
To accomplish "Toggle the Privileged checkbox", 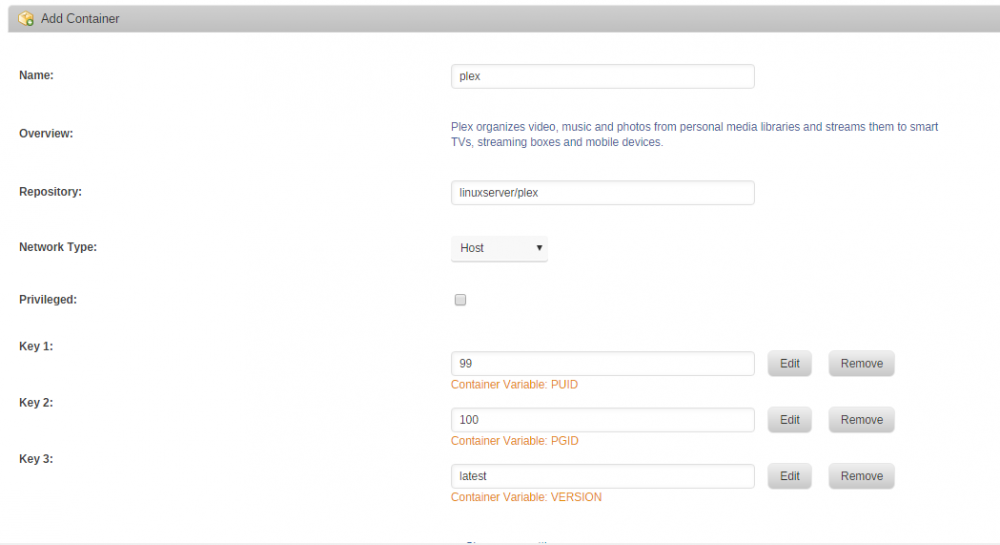I will click(460, 300).
